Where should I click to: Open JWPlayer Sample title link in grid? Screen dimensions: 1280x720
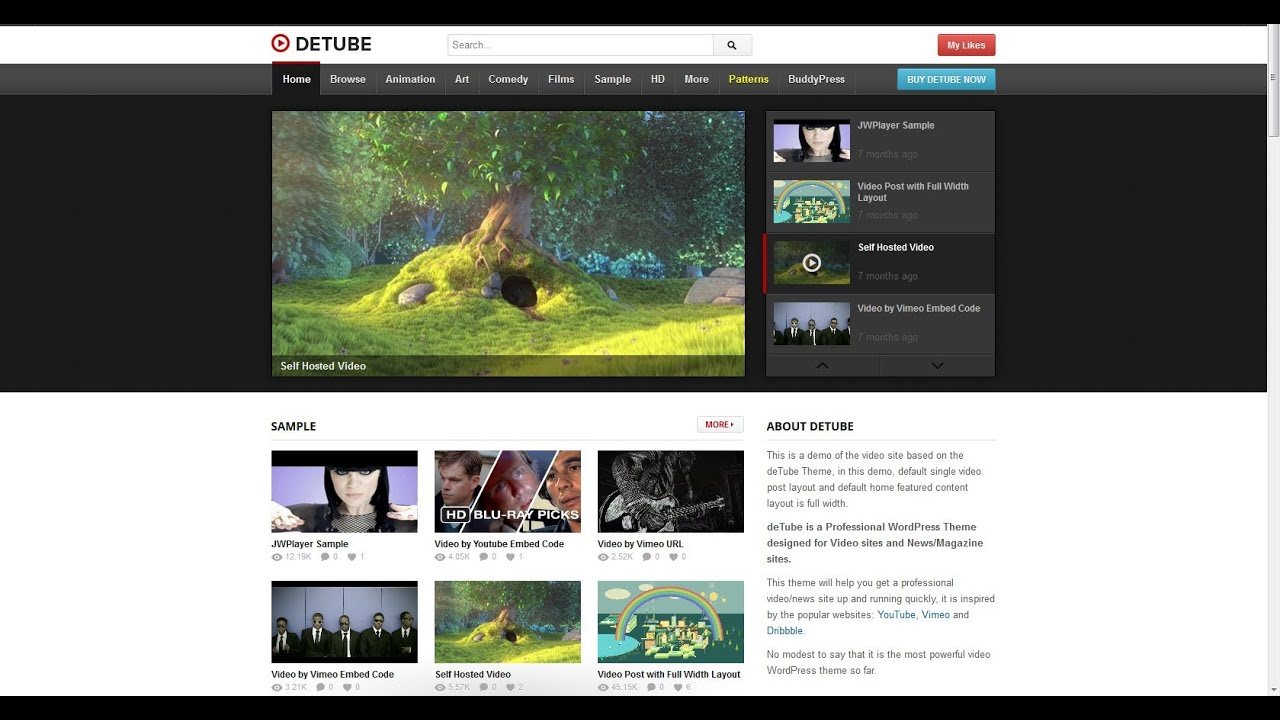click(309, 544)
